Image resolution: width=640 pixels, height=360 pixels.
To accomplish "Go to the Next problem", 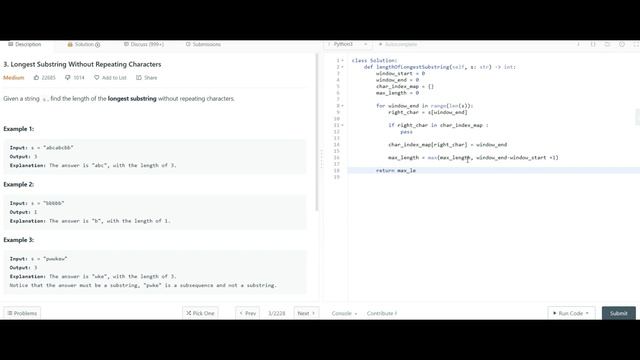I will point(306,313).
